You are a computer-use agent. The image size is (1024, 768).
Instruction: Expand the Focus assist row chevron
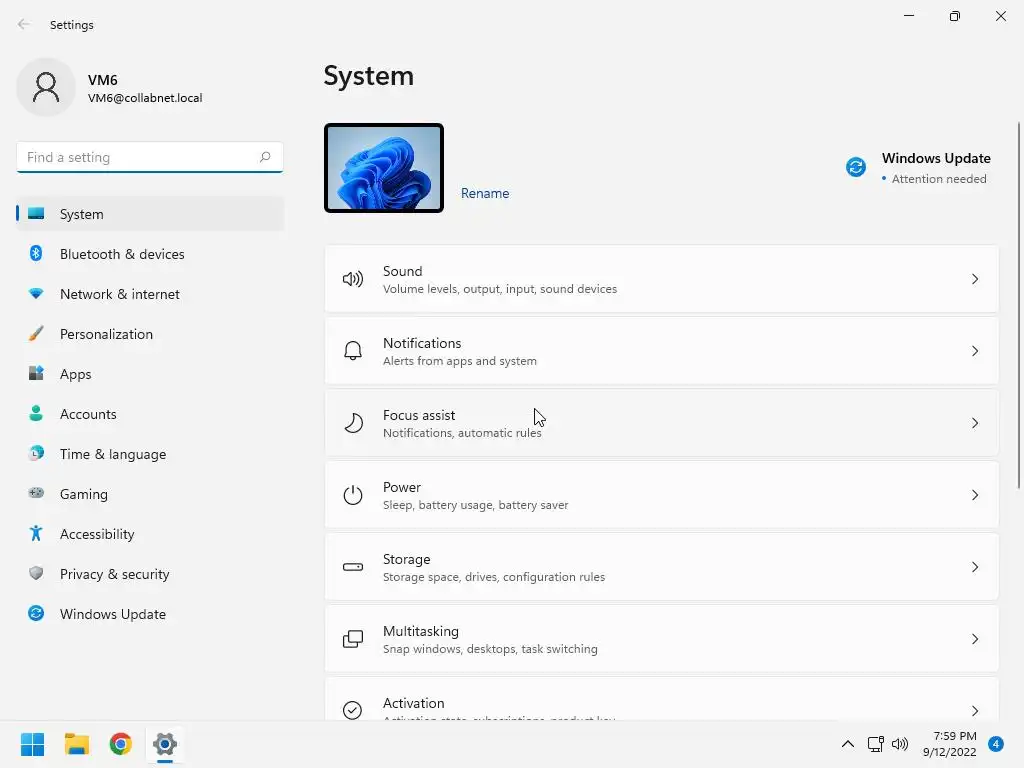coord(974,423)
